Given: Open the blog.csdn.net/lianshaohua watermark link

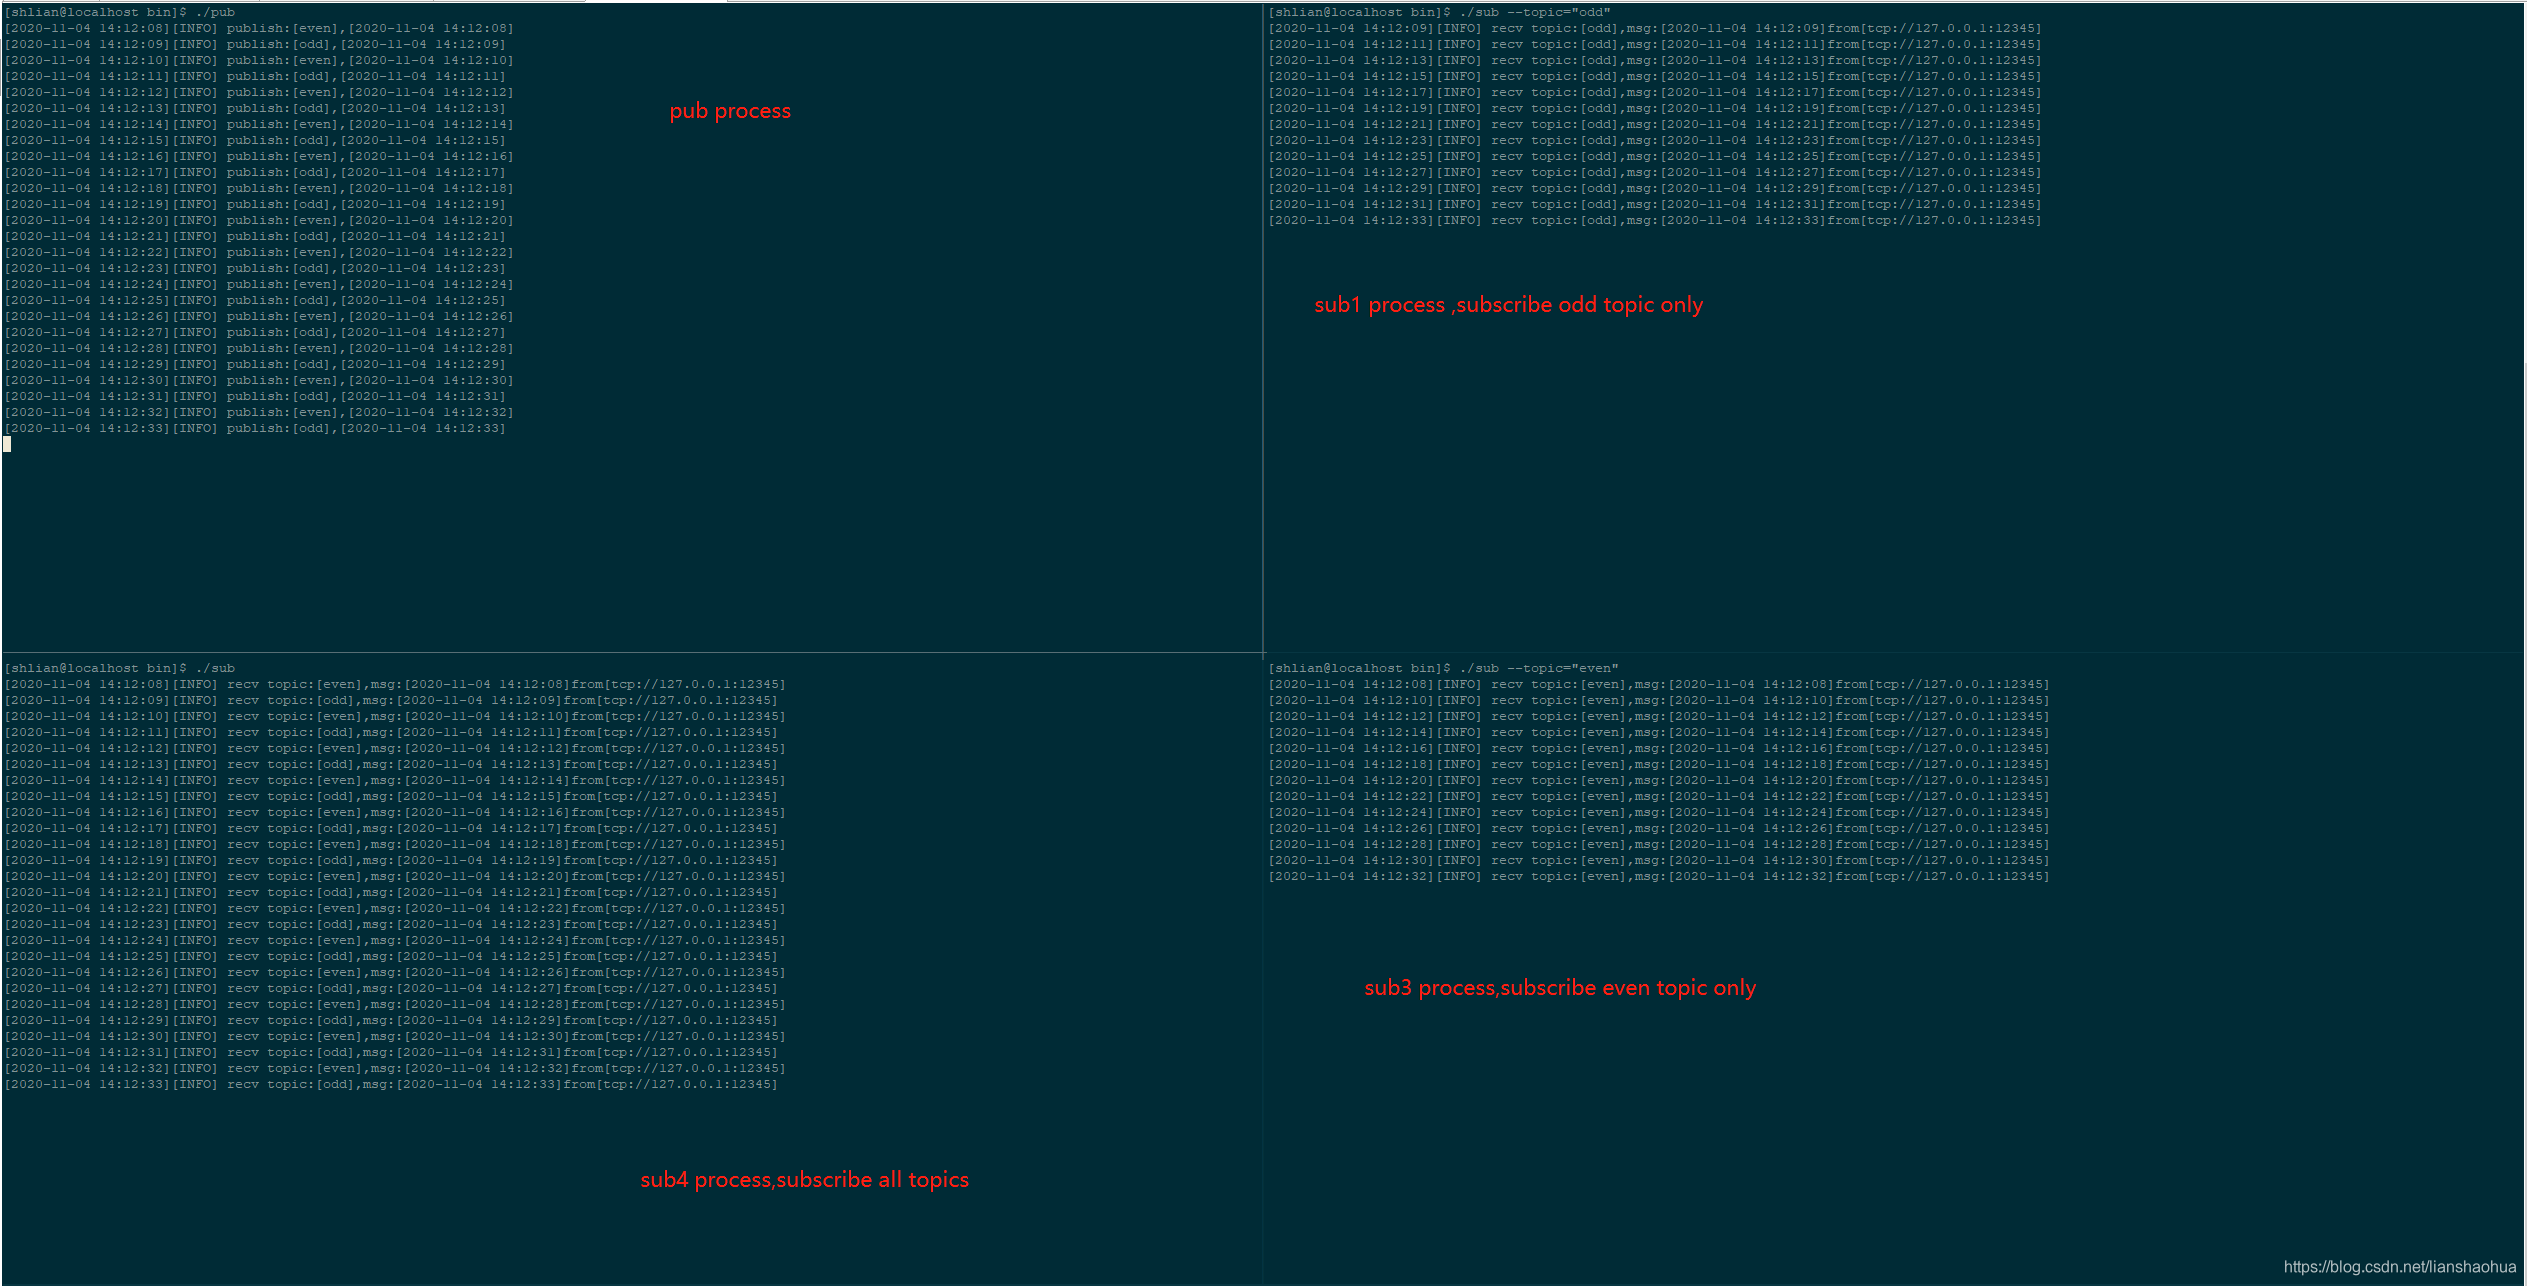Looking at the screenshot, I should (2399, 1267).
